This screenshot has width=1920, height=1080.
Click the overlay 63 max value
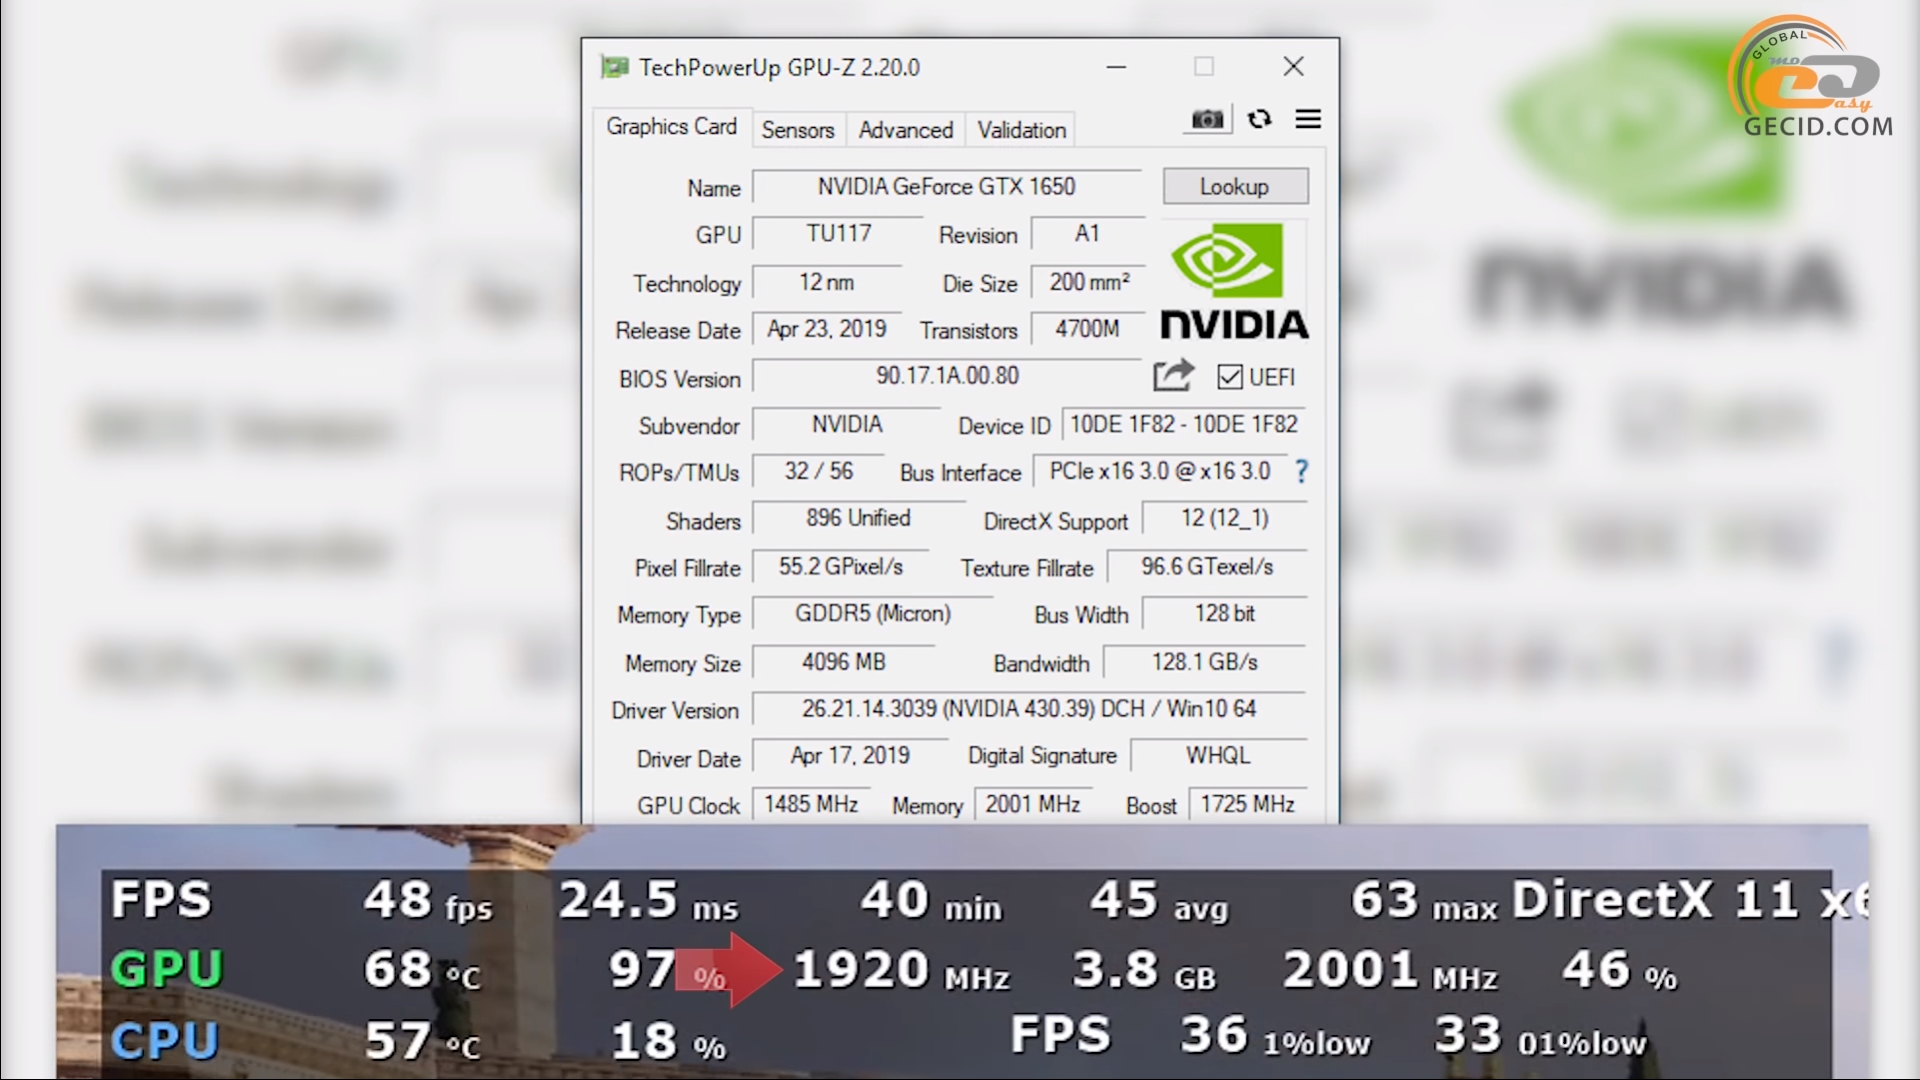pos(1424,900)
